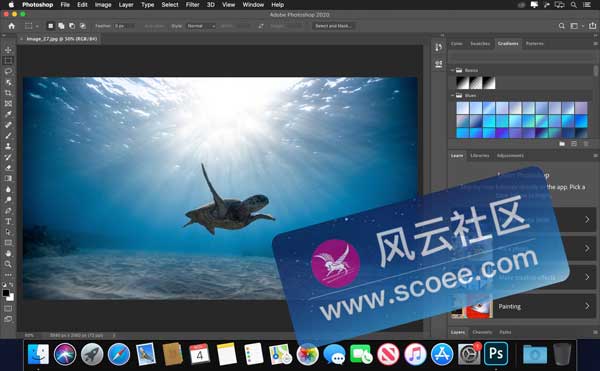Select the Eyedropper tool
This screenshot has width=600, height=371.
click(8, 114)
